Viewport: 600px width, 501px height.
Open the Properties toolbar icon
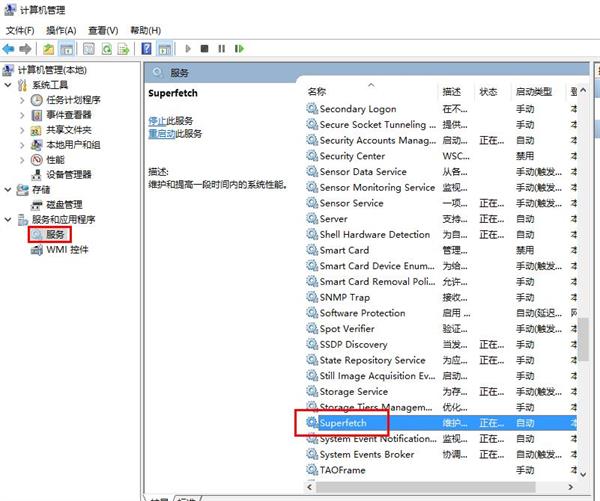(89, 49)
